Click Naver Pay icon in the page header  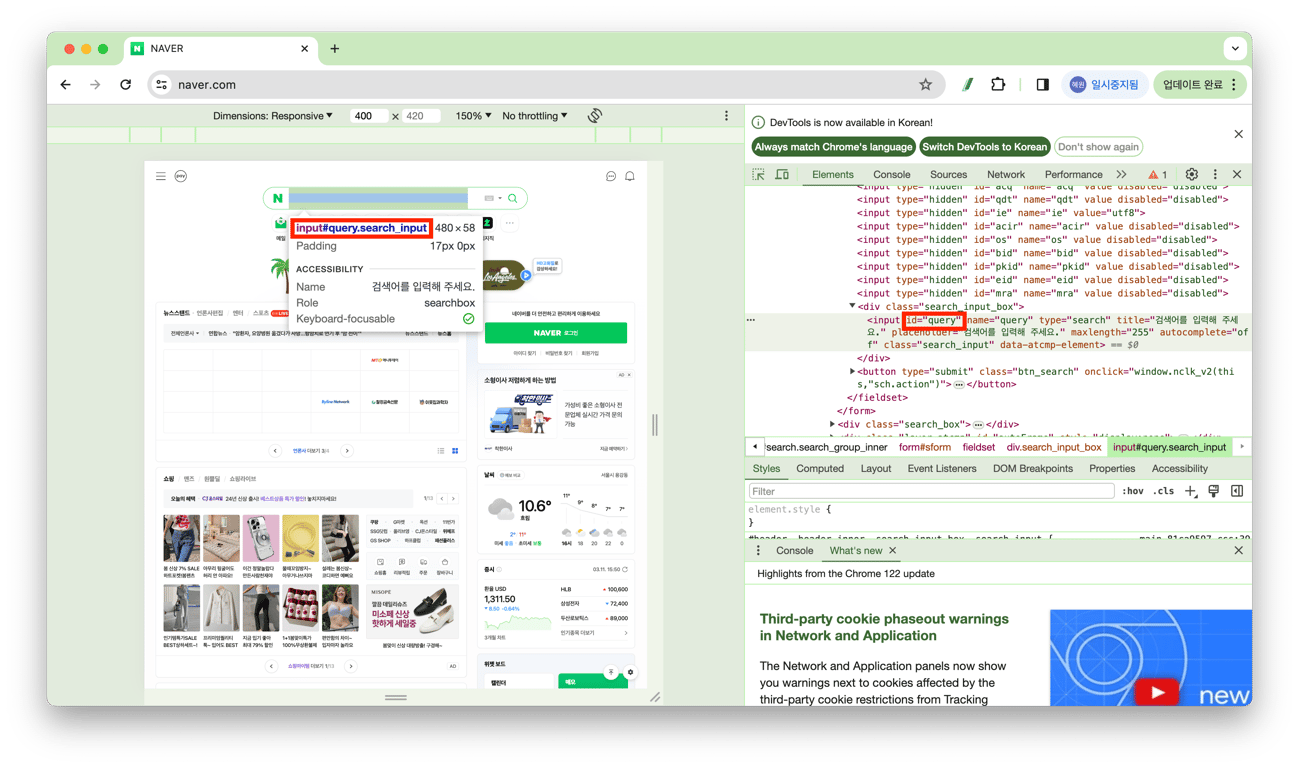[x=181, y=176]
